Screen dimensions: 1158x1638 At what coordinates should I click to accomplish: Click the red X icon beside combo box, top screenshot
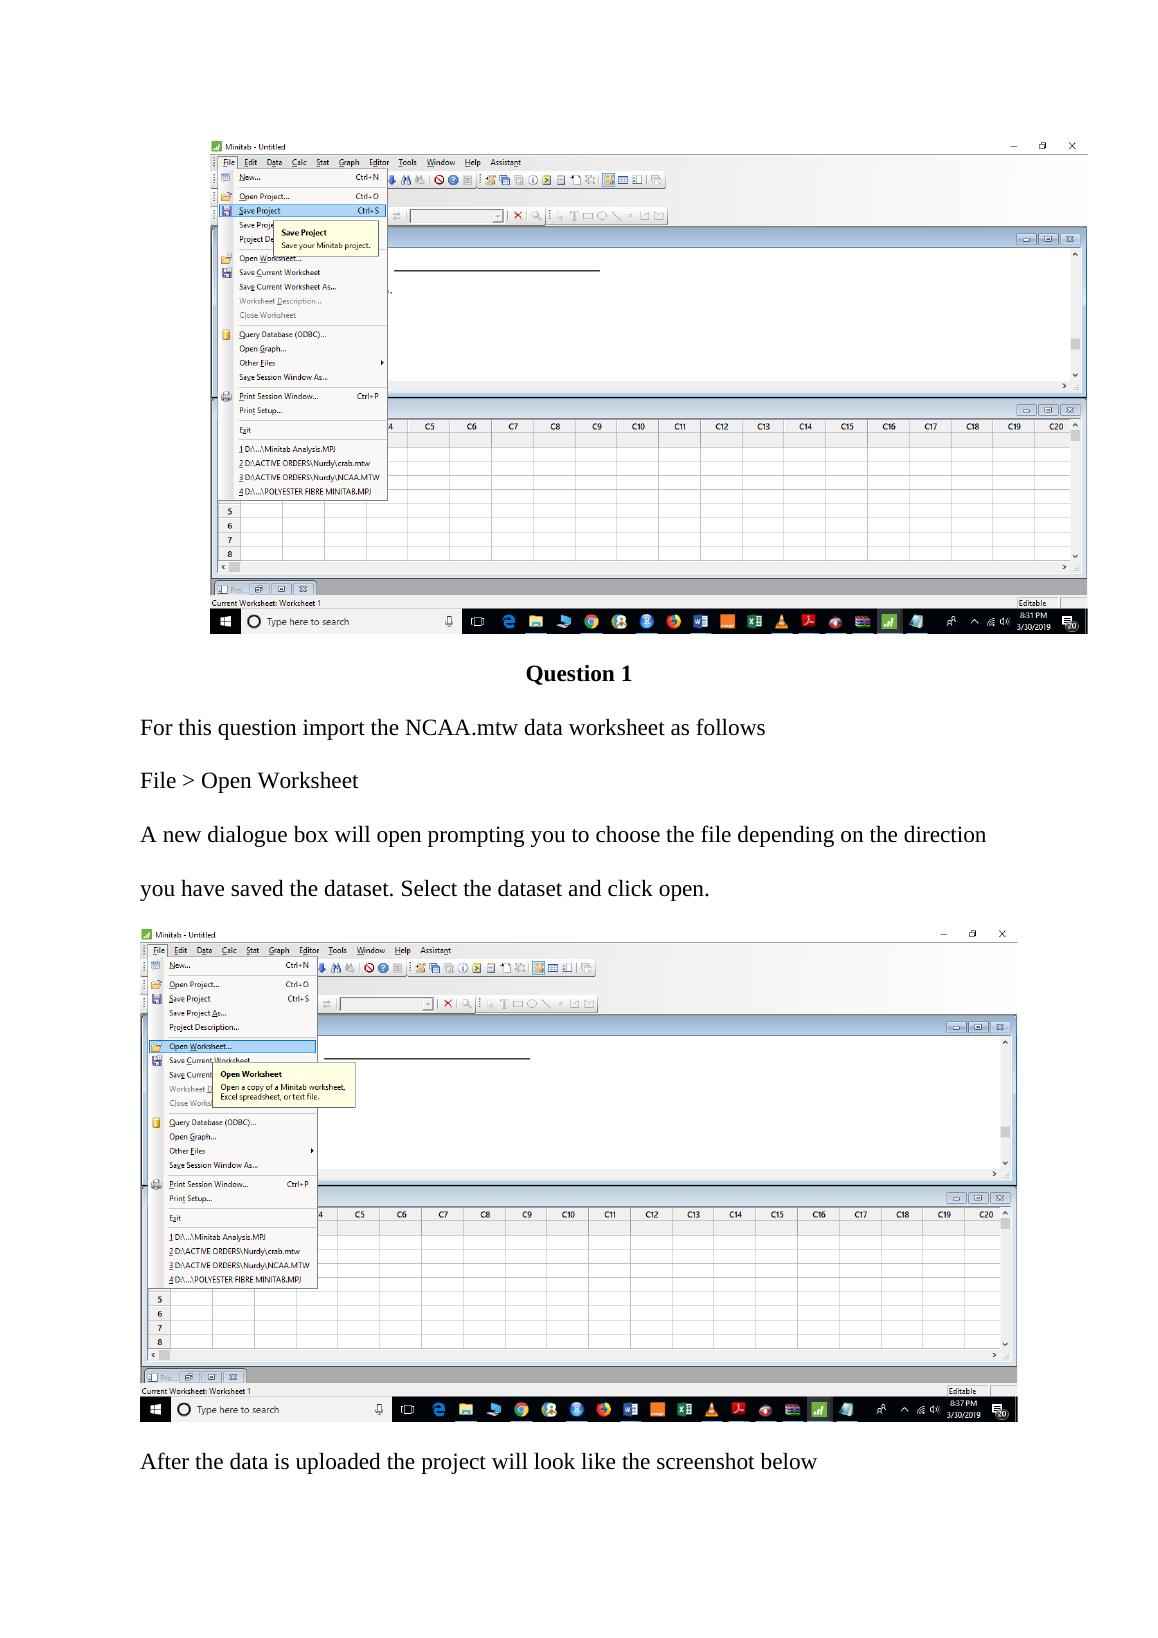pos(518,216)
